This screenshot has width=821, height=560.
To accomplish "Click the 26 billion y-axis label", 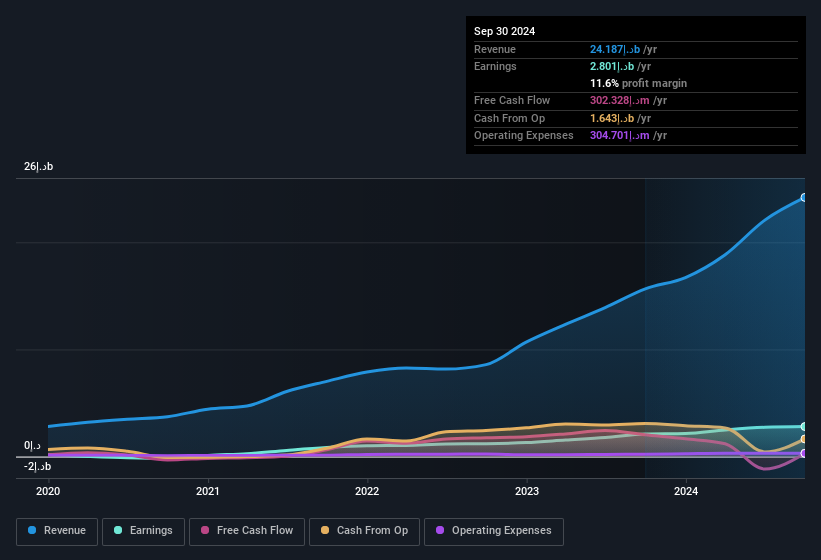I will [38, 166].
